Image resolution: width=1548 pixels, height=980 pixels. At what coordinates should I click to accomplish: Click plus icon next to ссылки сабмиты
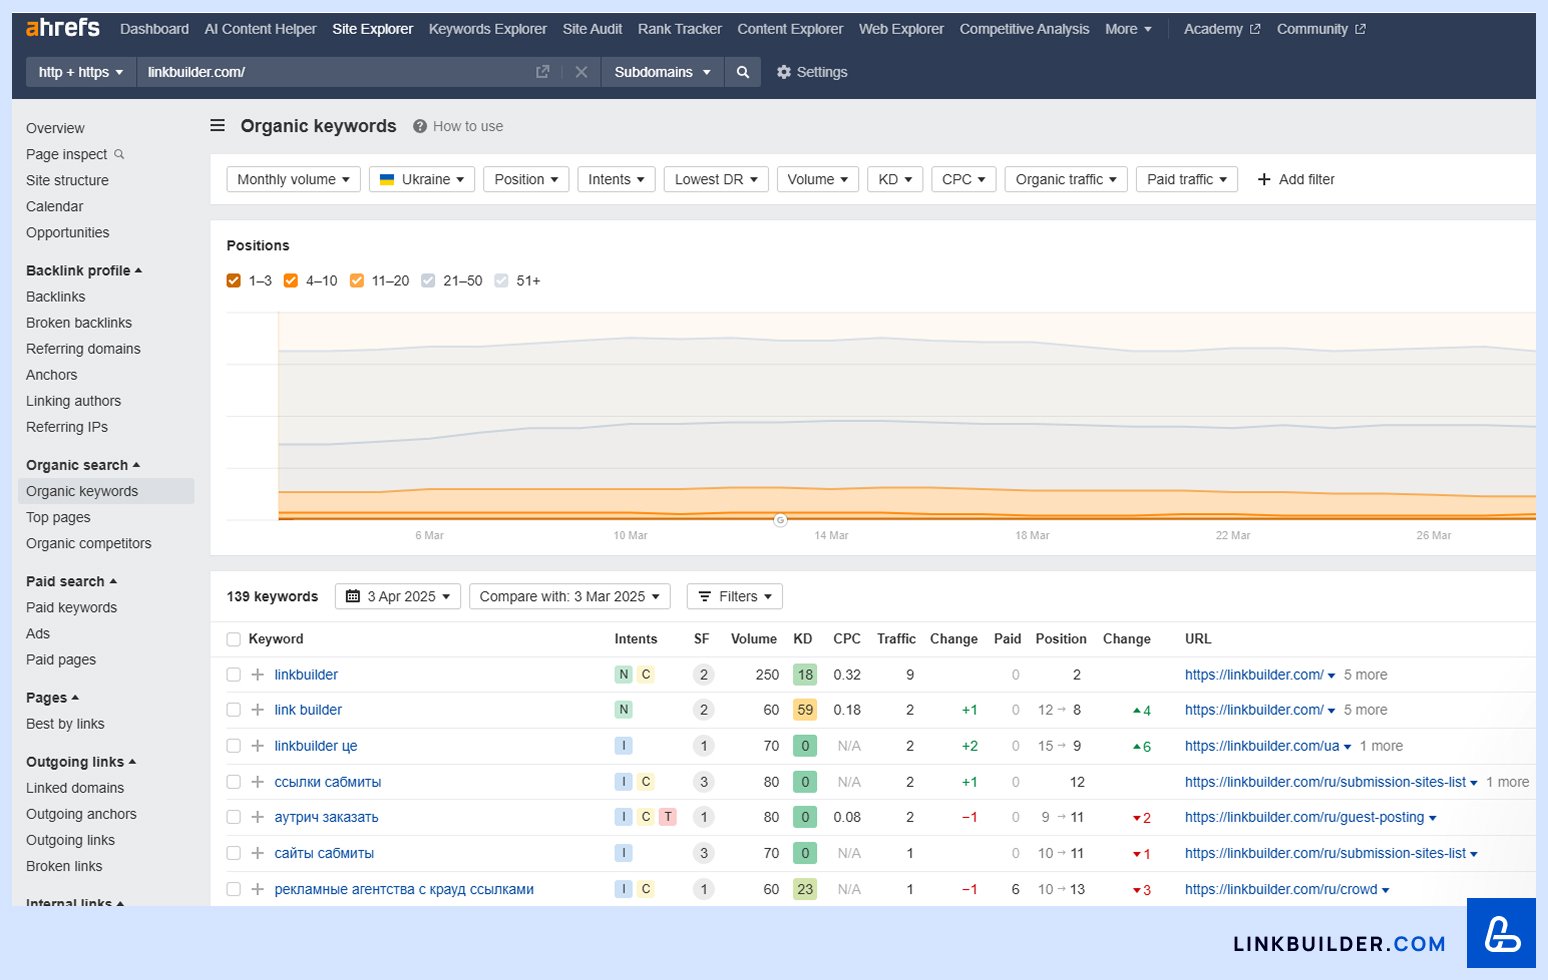(257, 782)
